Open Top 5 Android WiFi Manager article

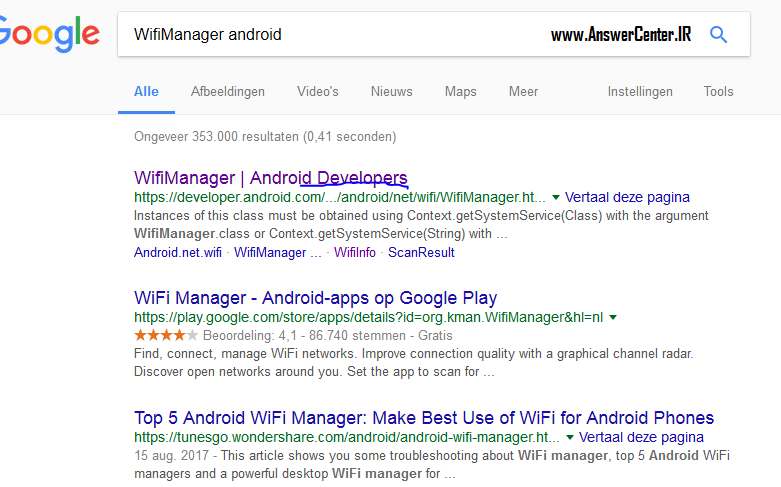424,418
